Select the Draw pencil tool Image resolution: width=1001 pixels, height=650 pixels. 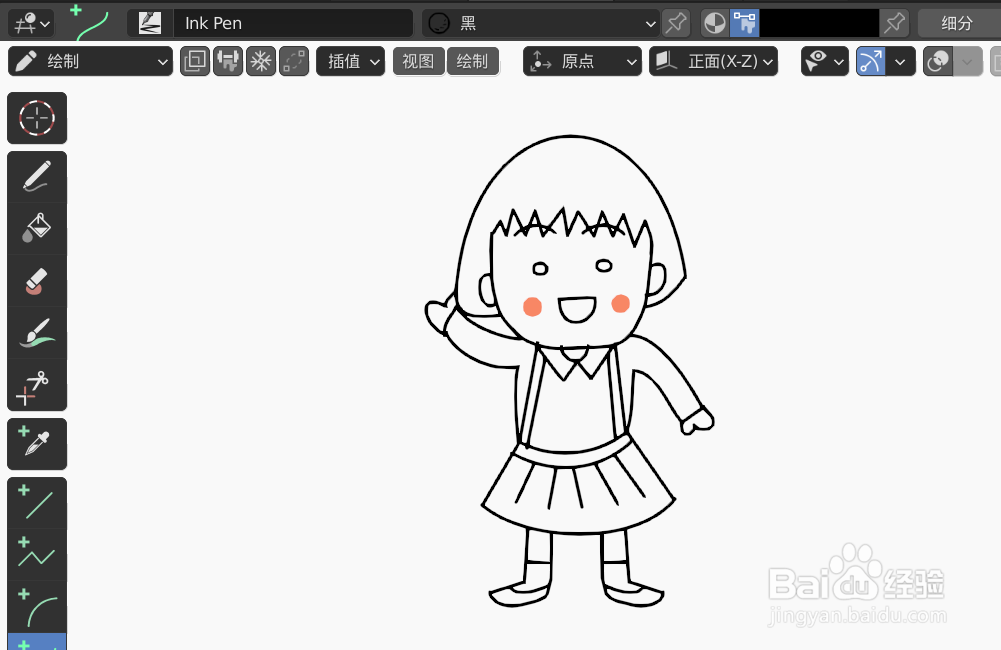pos(37,177)
